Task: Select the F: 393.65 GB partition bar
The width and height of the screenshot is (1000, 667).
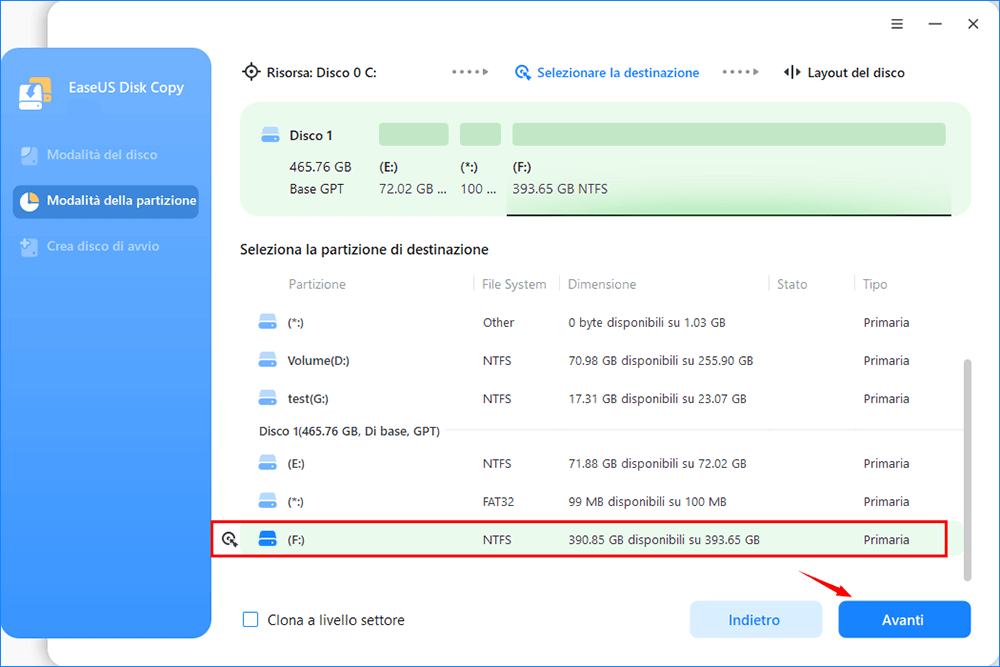Action: pos(728,135)
